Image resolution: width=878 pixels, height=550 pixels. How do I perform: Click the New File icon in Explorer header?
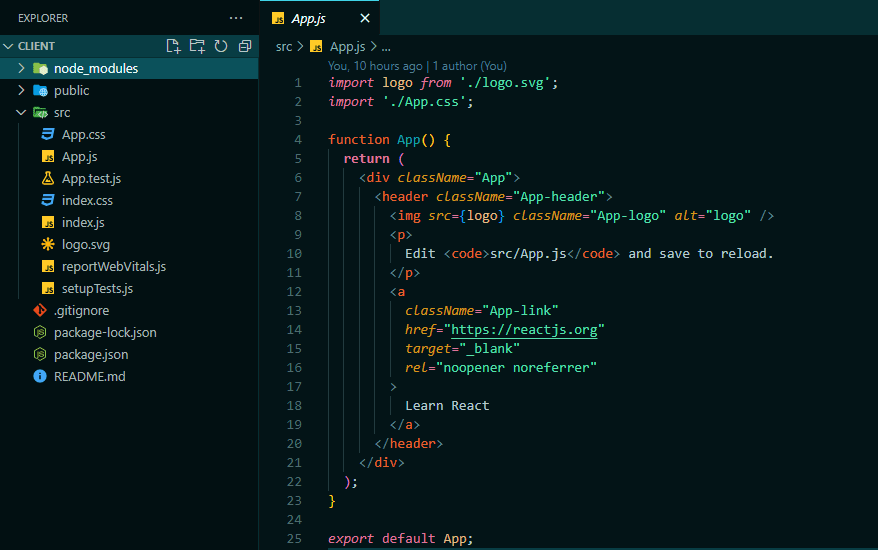tap(174, 46)
